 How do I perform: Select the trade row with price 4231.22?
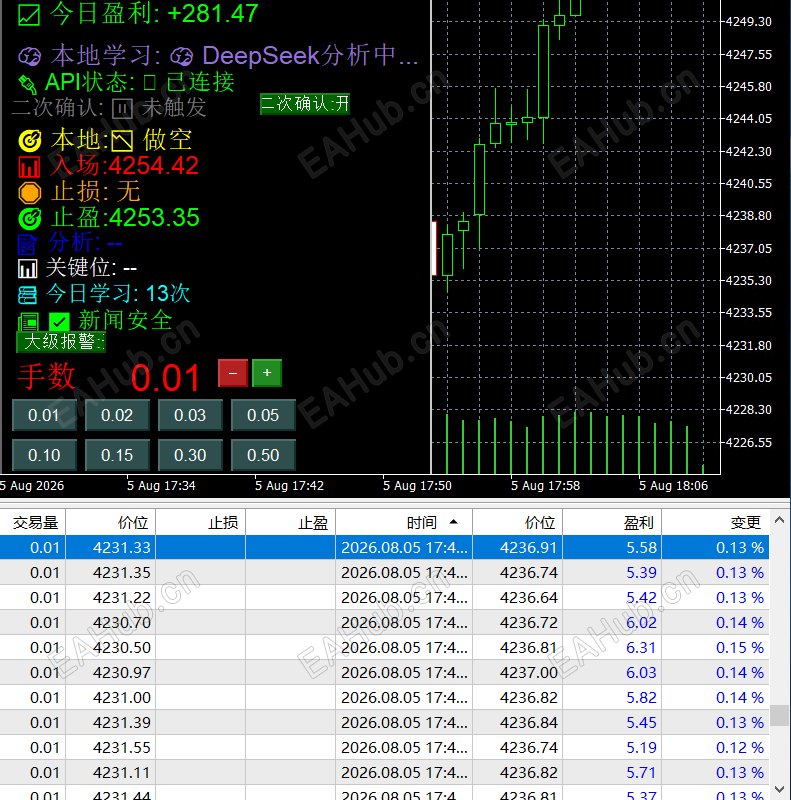[x=384, y=598]
